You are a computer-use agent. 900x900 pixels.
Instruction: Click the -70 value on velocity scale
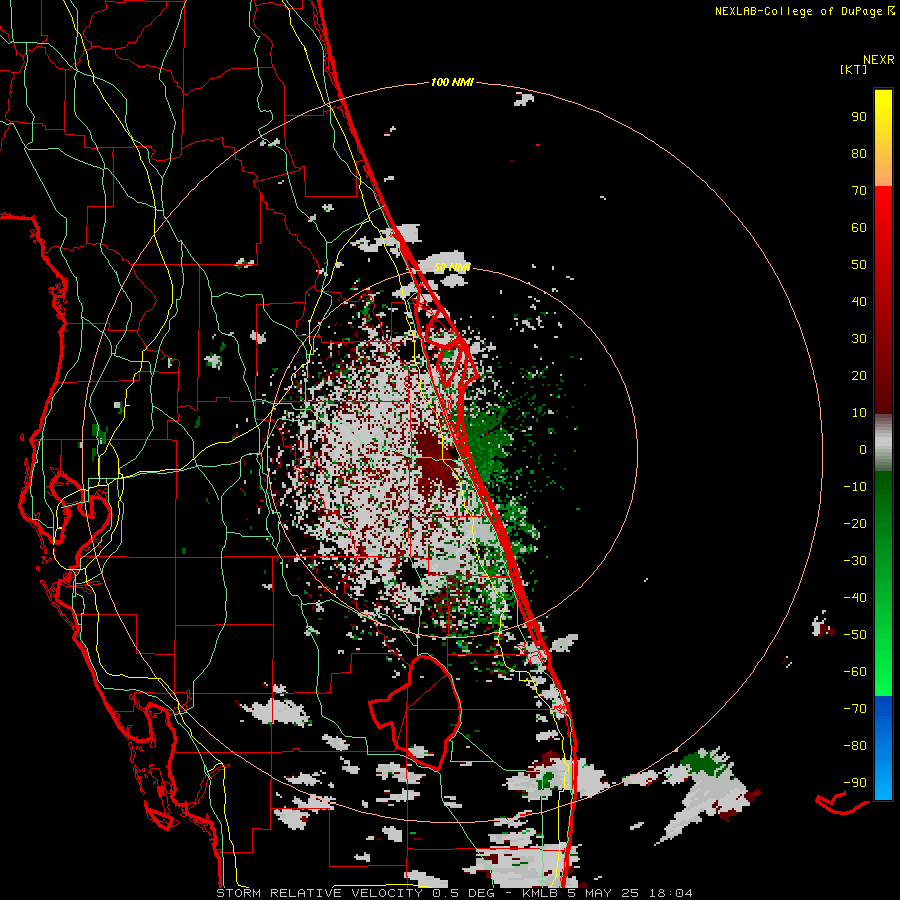click(x=855, y=709)
